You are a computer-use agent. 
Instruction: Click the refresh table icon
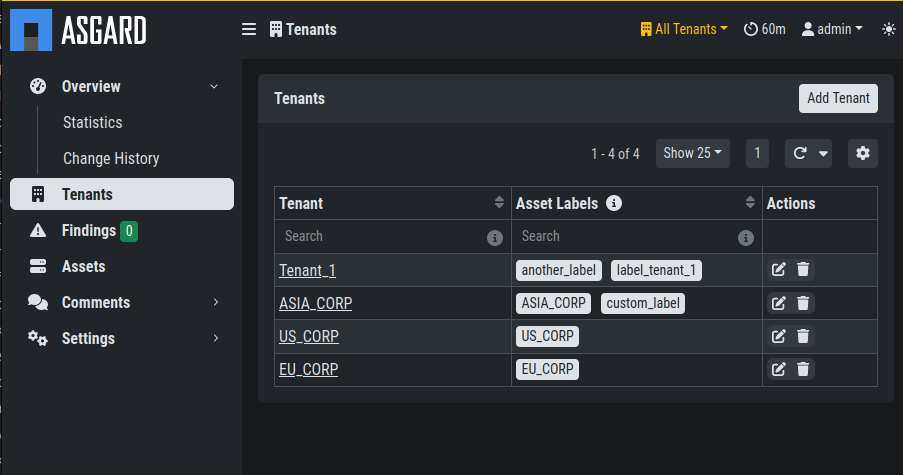coord(800,153)
